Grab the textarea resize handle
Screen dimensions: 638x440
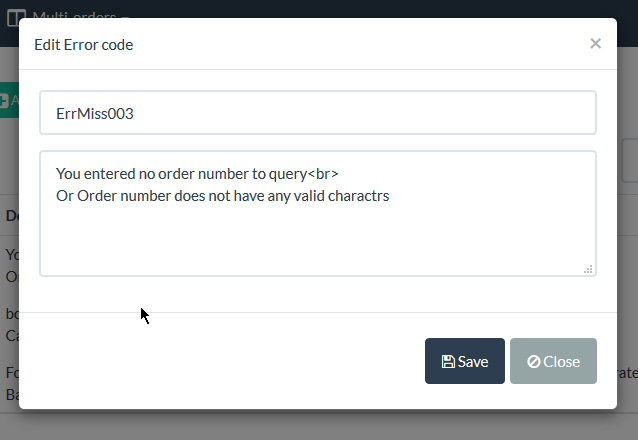click(x=588, y=268)
